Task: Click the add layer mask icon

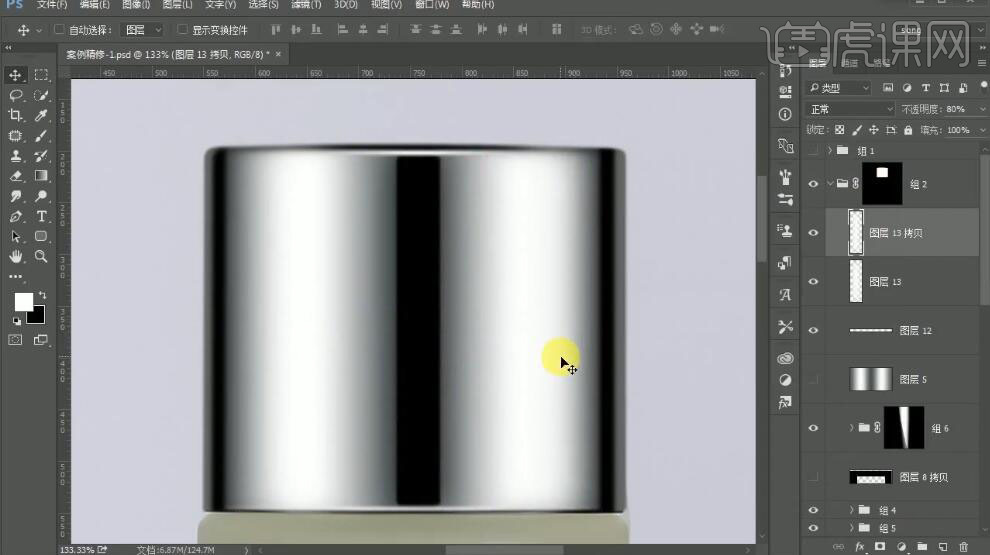Action: click(x=880, y=547)
